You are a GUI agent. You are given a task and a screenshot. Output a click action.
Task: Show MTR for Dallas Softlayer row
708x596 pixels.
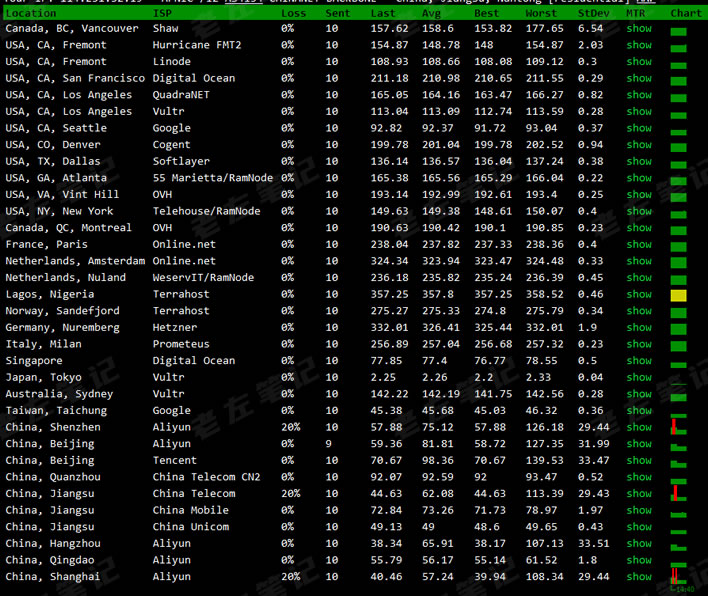pyautogui.click(x=638, y=161)
